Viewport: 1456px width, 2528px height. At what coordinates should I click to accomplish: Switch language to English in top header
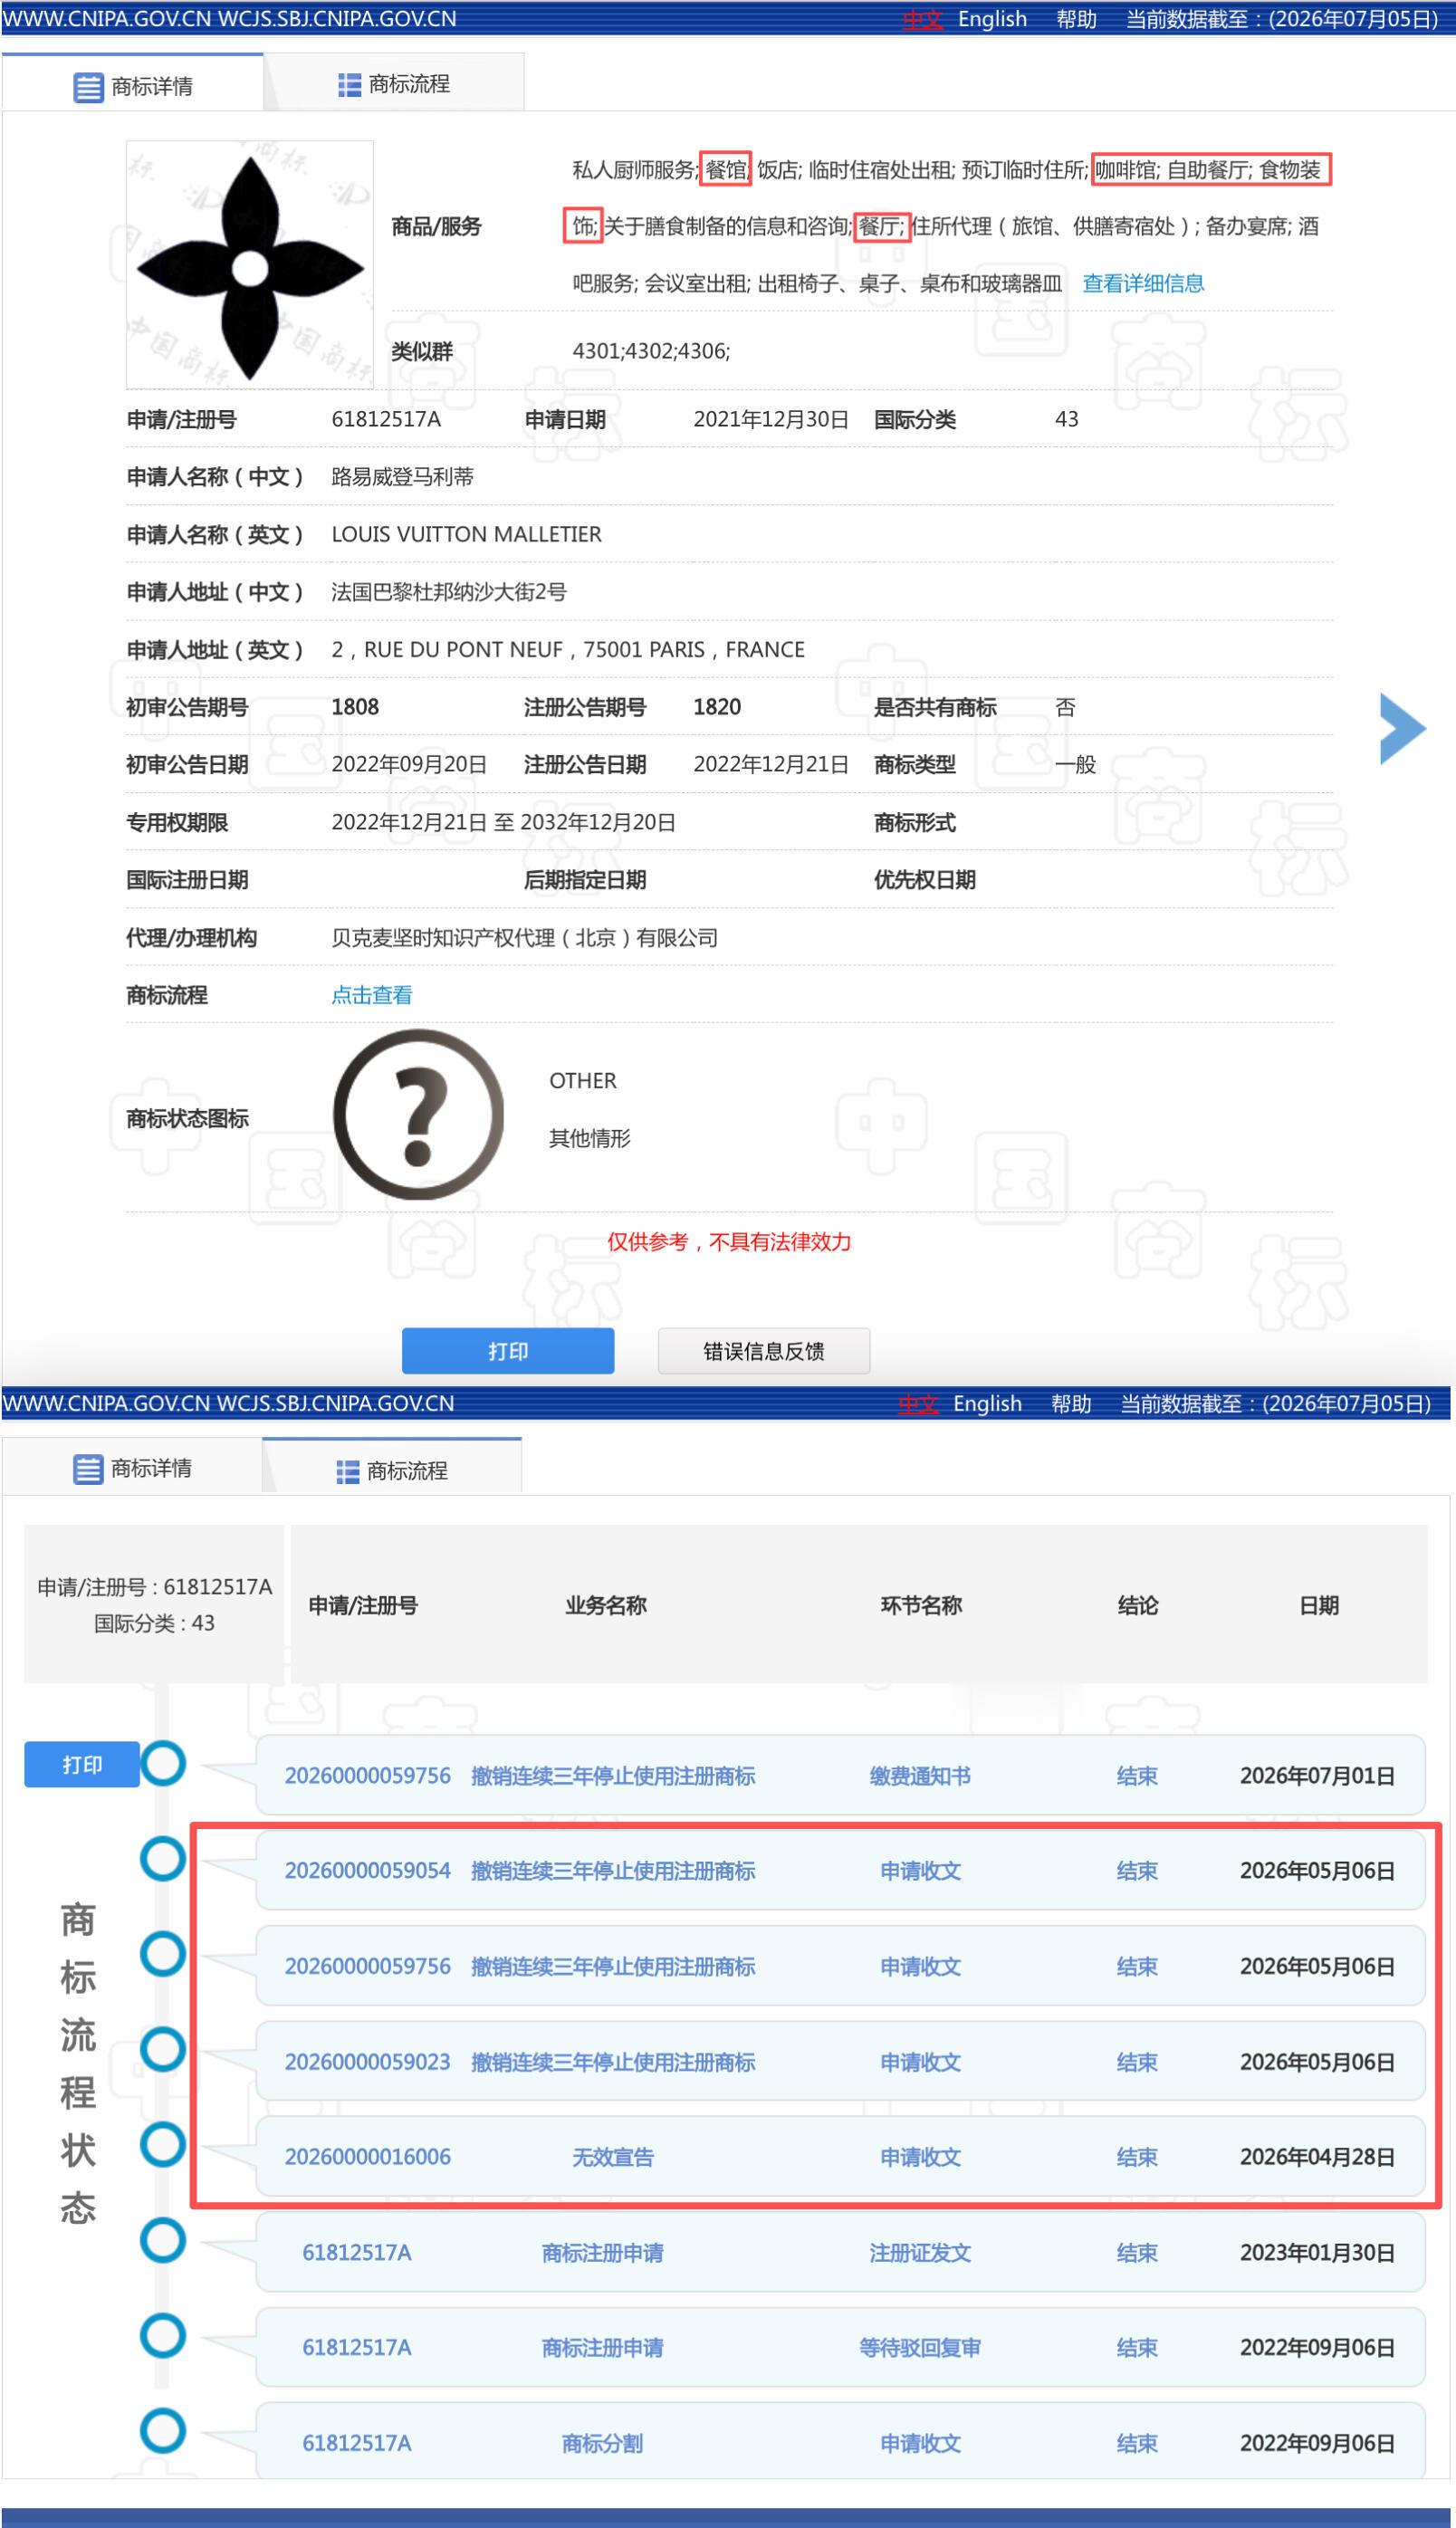[992, 19]
